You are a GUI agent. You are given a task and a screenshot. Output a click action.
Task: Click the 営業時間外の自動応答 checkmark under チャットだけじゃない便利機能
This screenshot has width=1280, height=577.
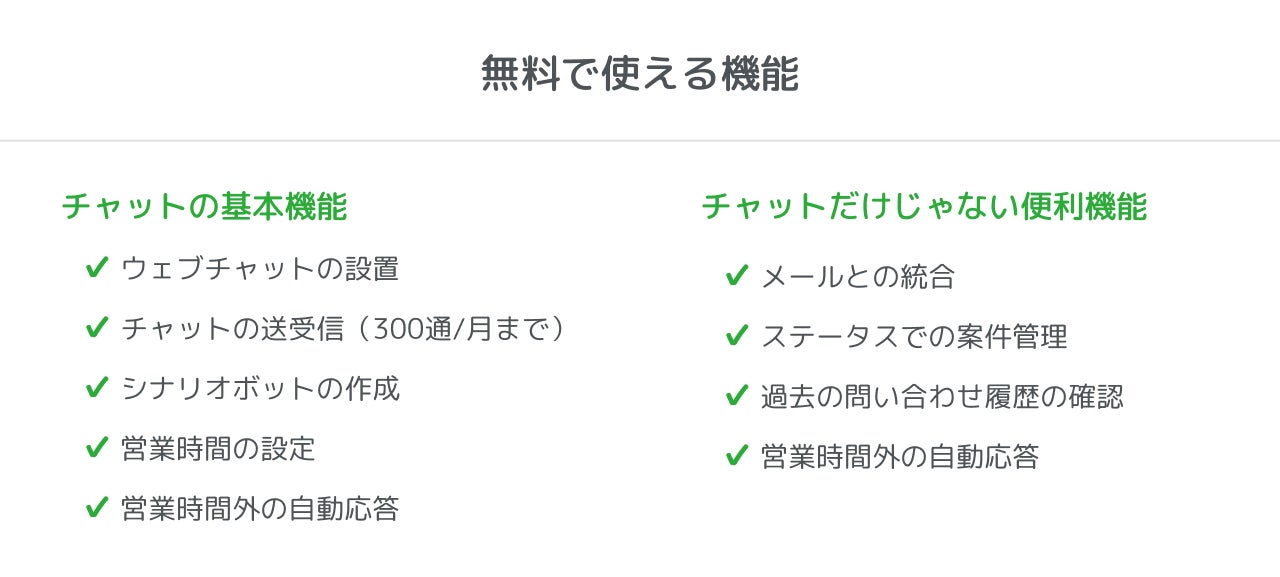[737, 456]
